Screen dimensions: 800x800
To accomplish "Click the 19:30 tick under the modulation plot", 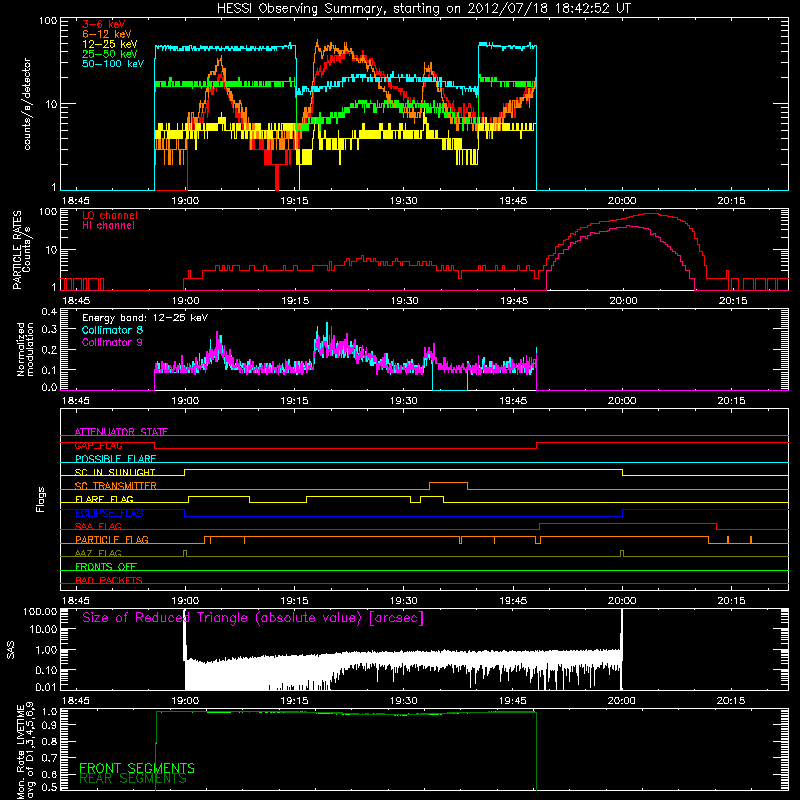I will pos(404,401).
